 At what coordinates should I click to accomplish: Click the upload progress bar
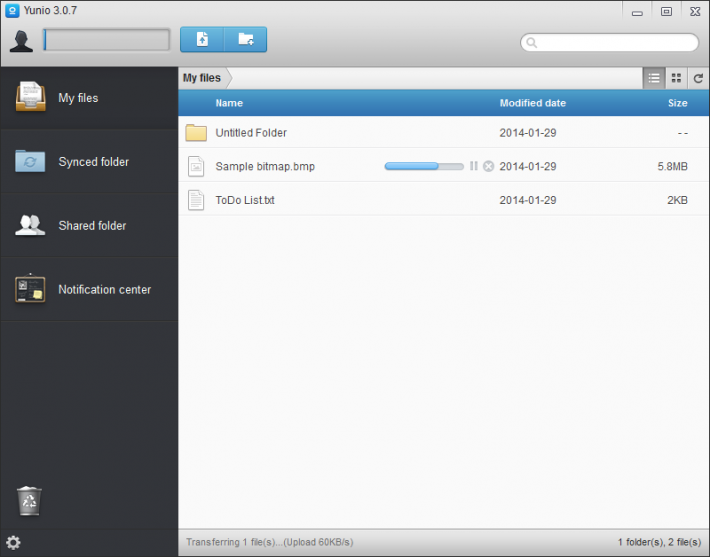pyautogui.click(x=424, y=166)
